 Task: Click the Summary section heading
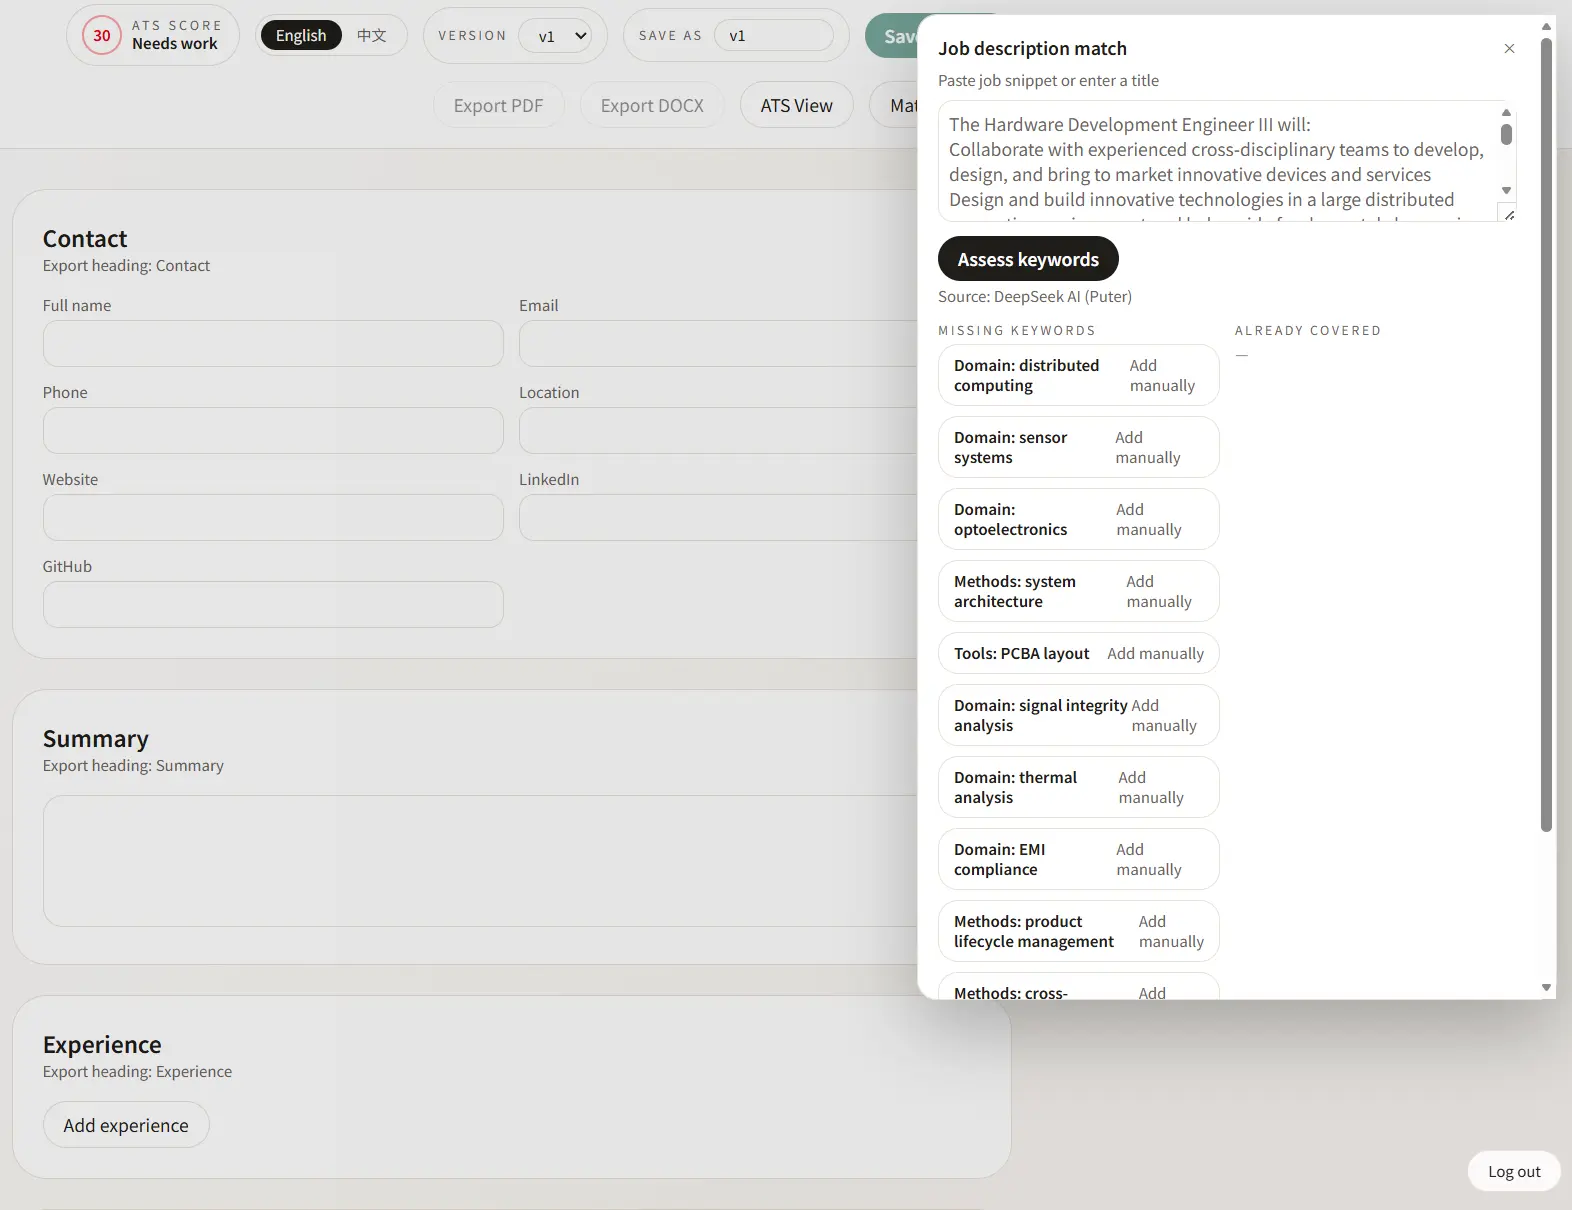[95, 738]
